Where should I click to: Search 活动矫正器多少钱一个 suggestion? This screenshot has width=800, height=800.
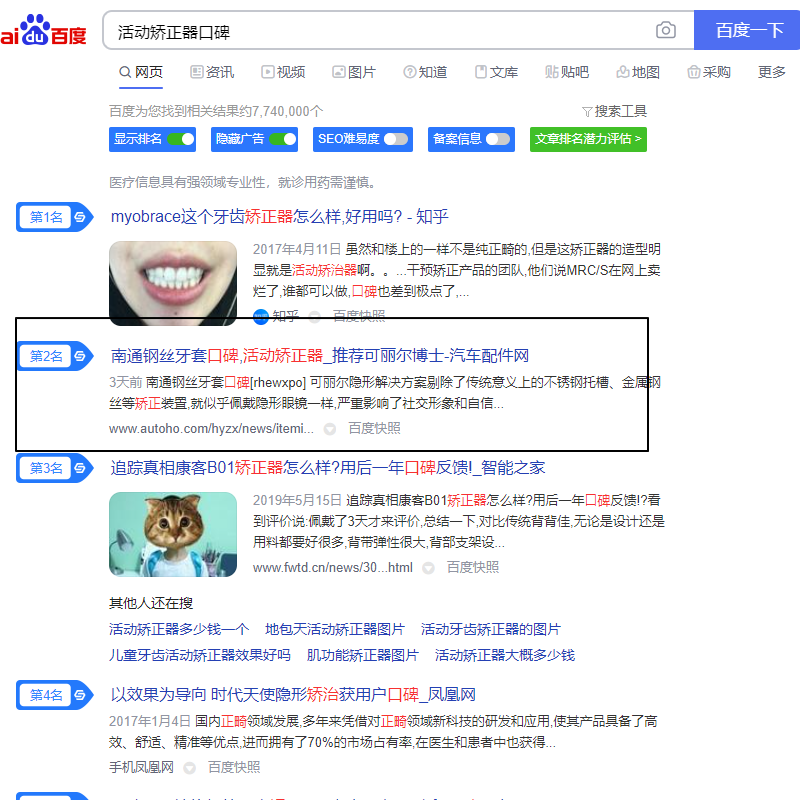[x=179, y=629]
